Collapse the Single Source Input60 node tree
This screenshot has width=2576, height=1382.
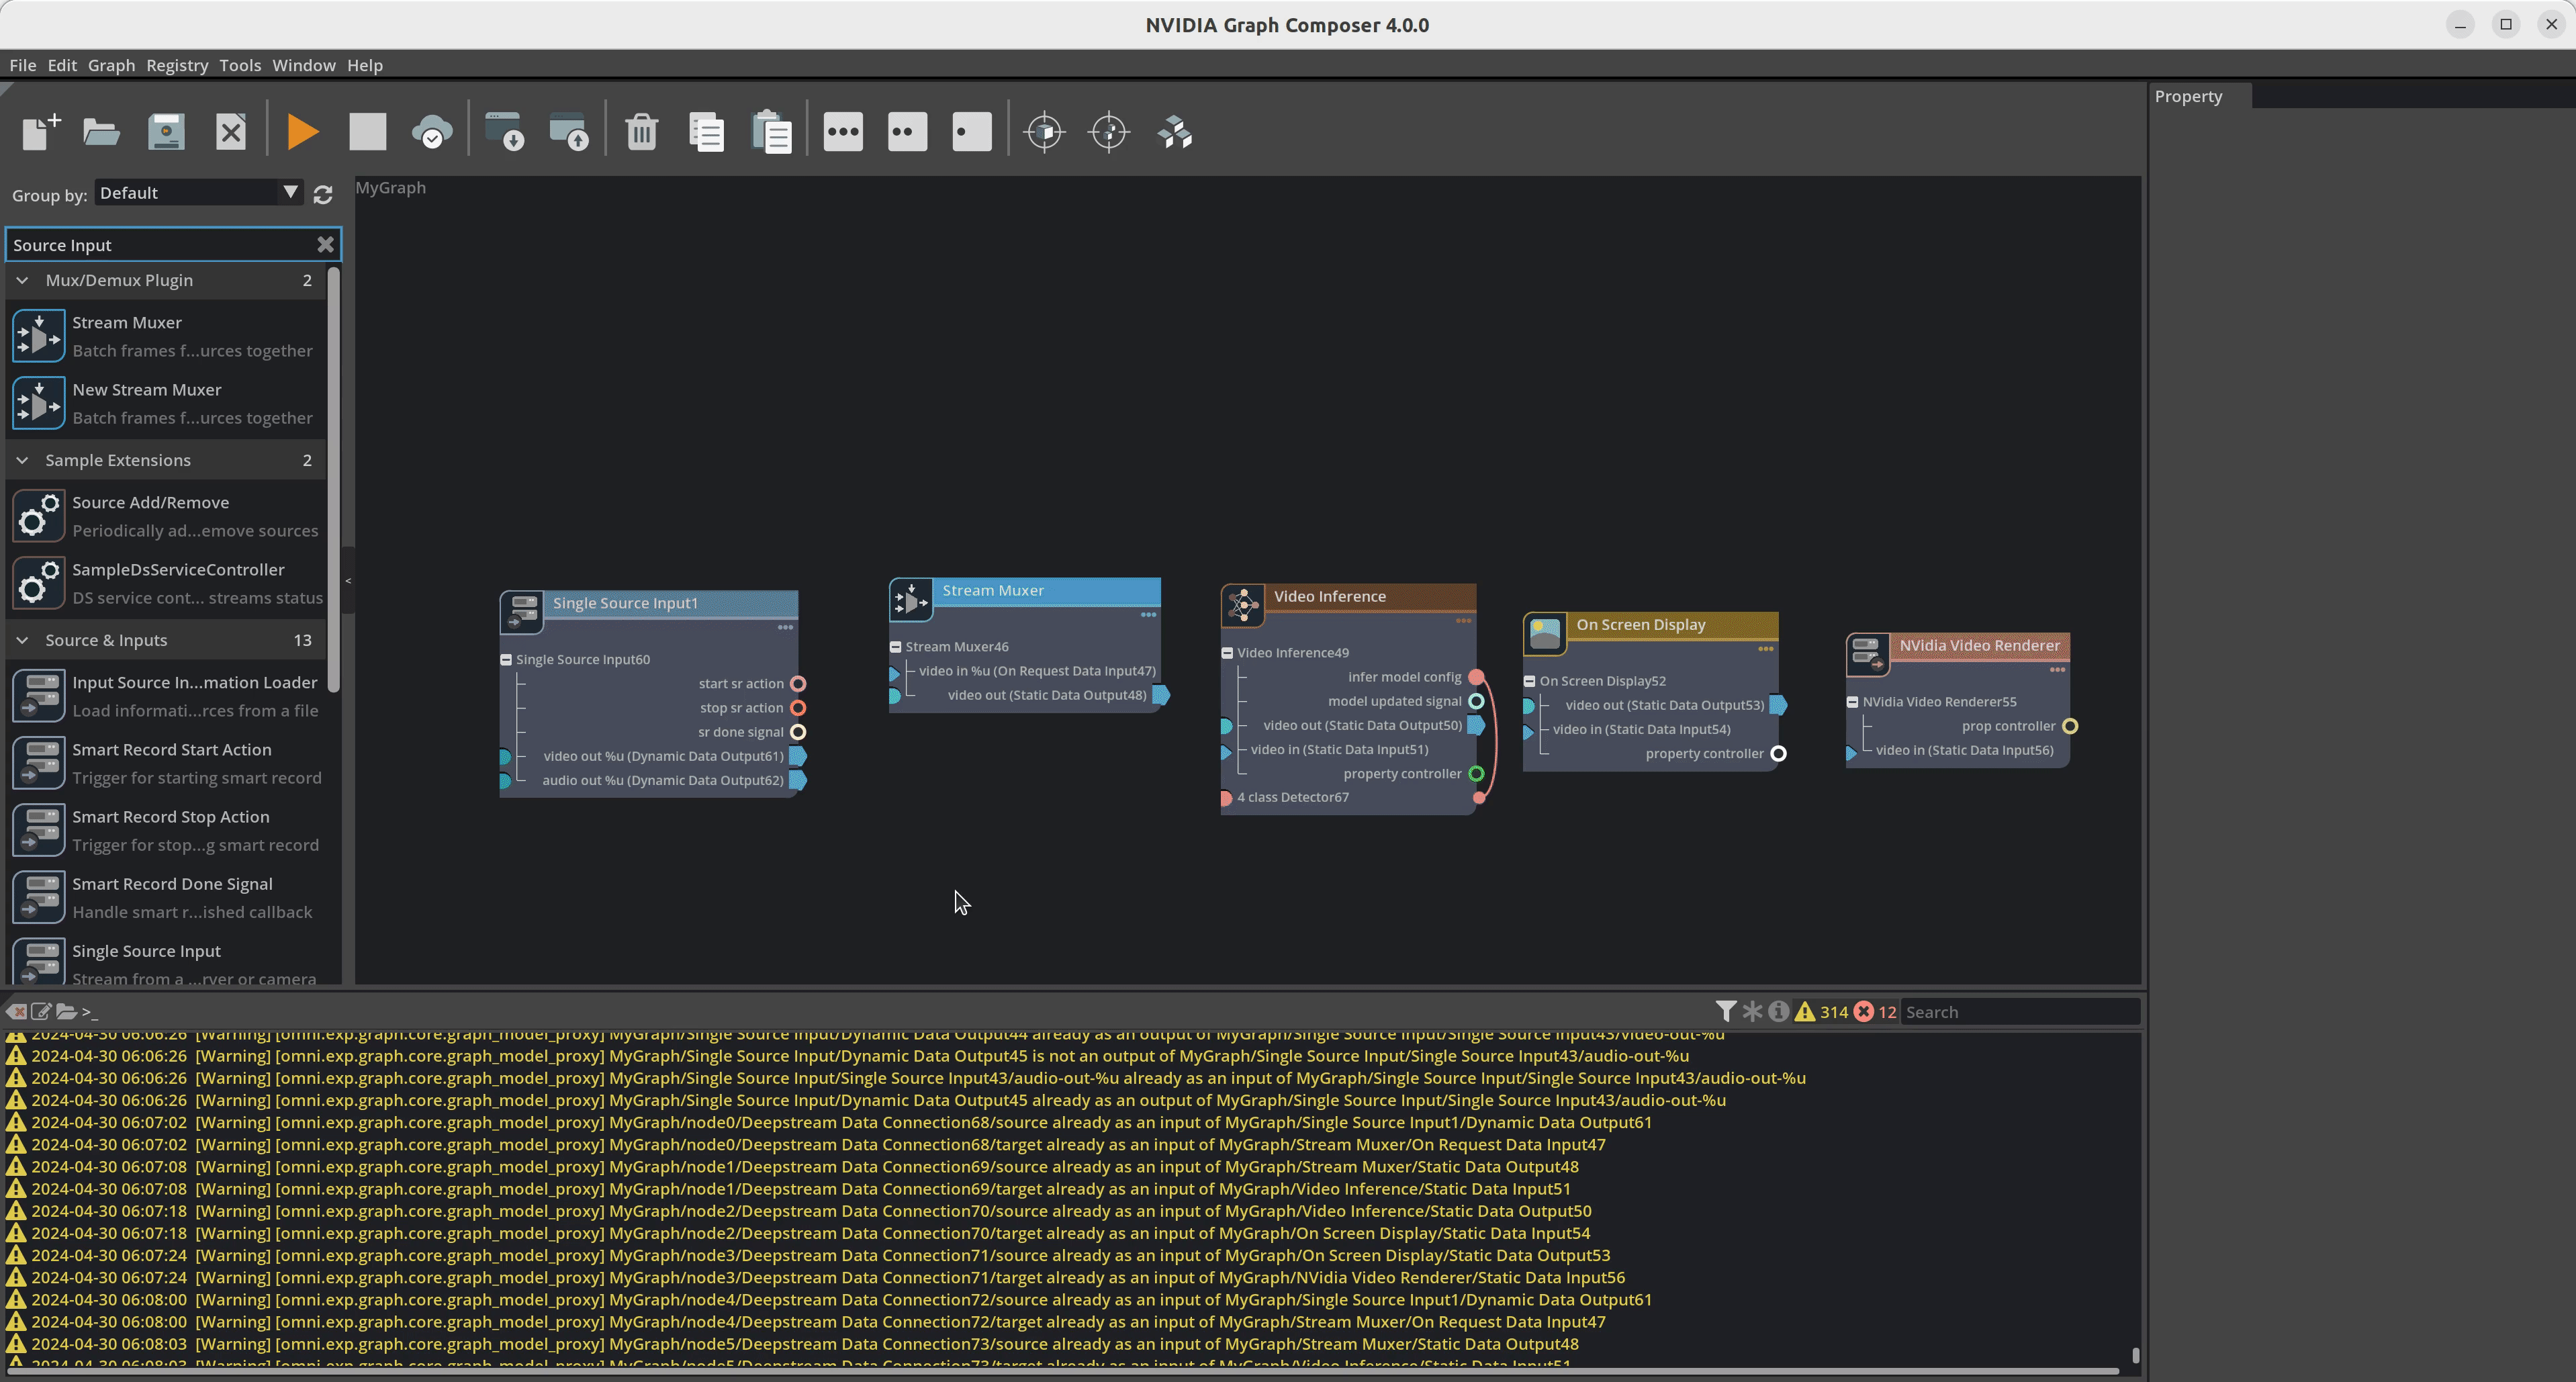click(506, 659)
